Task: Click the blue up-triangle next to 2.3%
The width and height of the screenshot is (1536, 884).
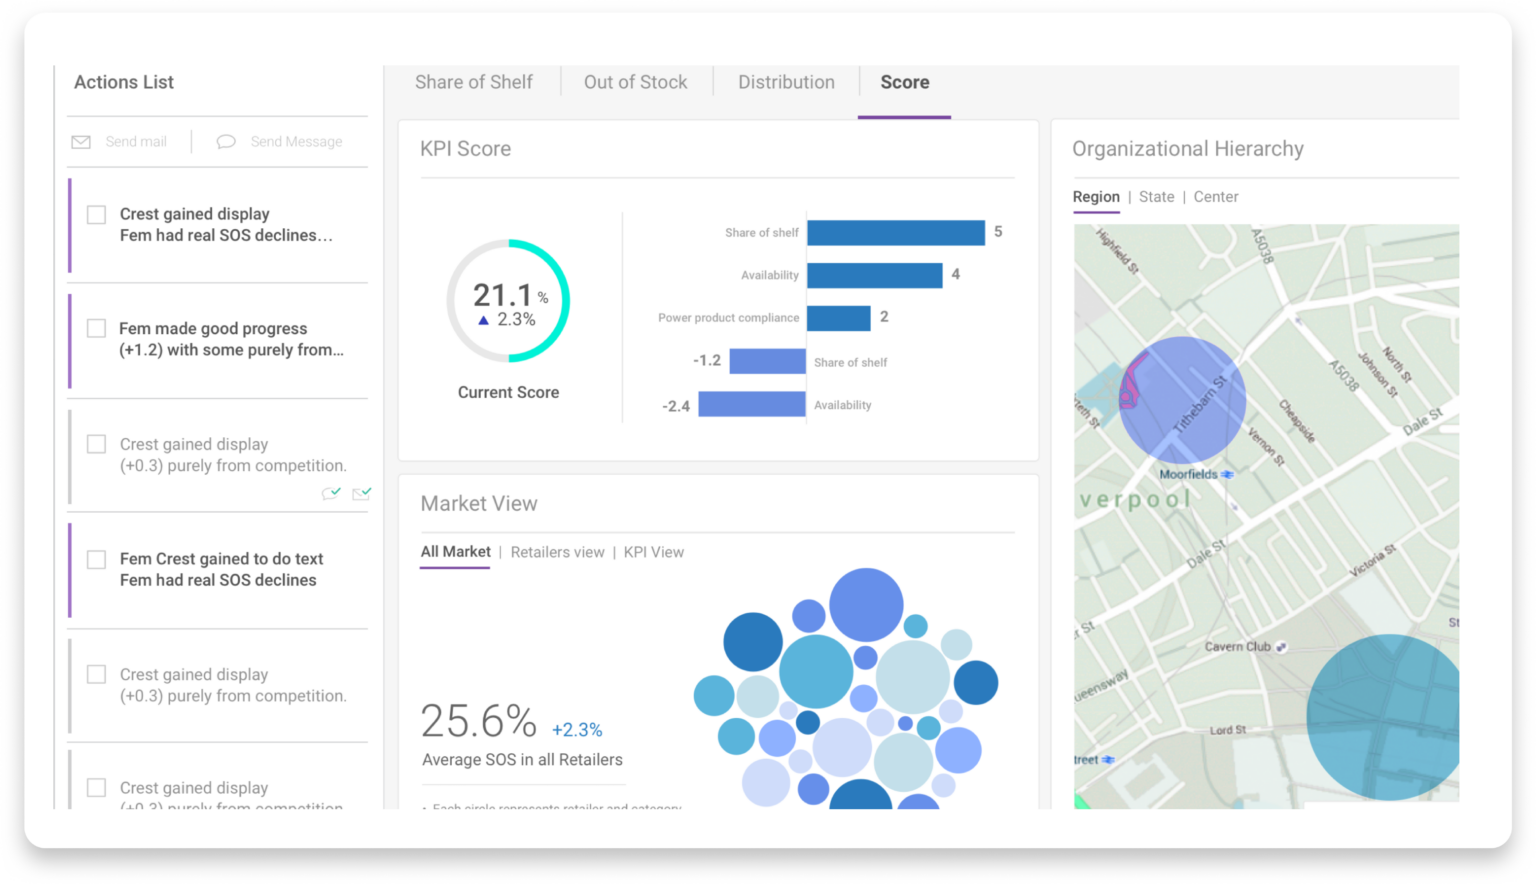Action: [484, 321]
